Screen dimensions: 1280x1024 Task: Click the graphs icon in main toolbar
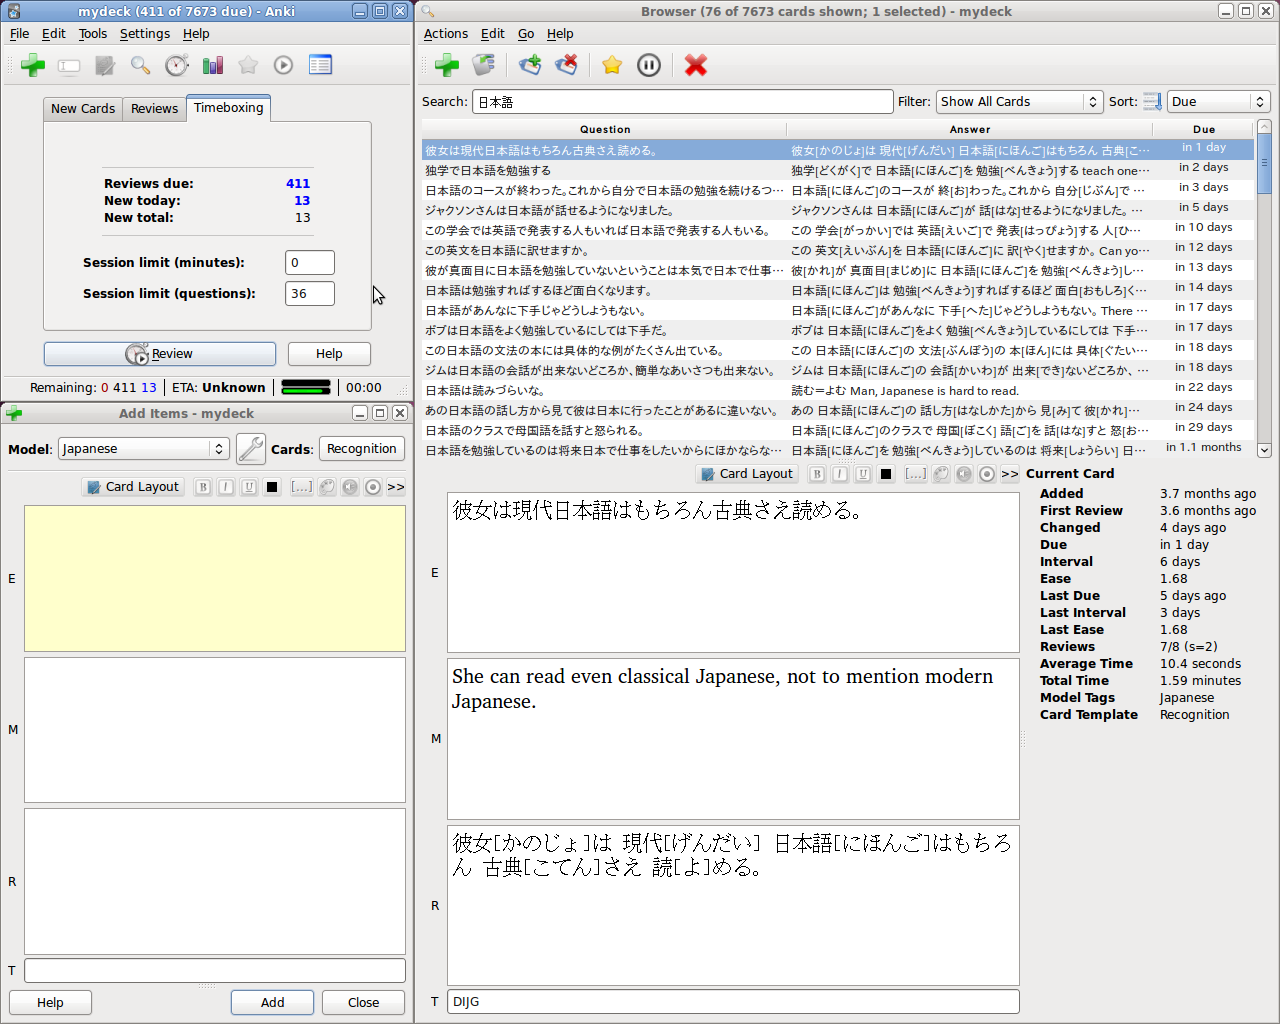[x=213, y=65]
